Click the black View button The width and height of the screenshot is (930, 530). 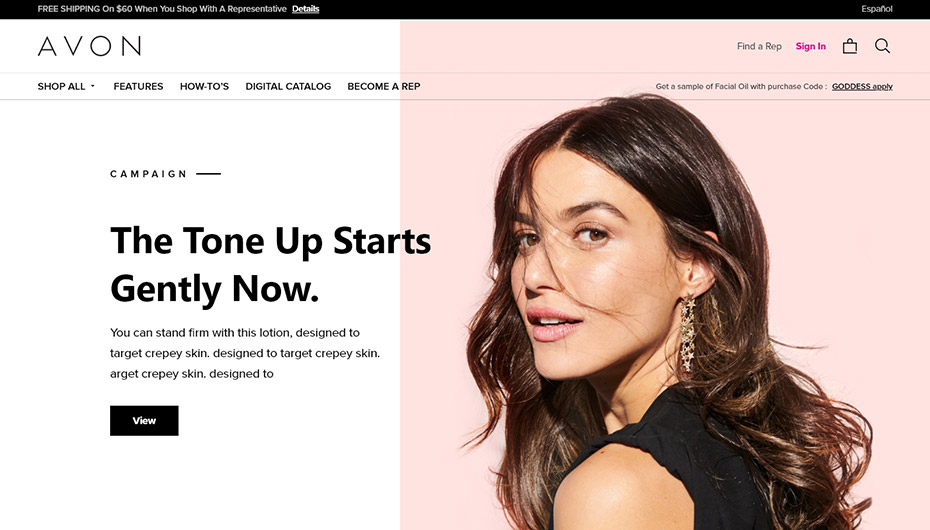coord(144,421)
